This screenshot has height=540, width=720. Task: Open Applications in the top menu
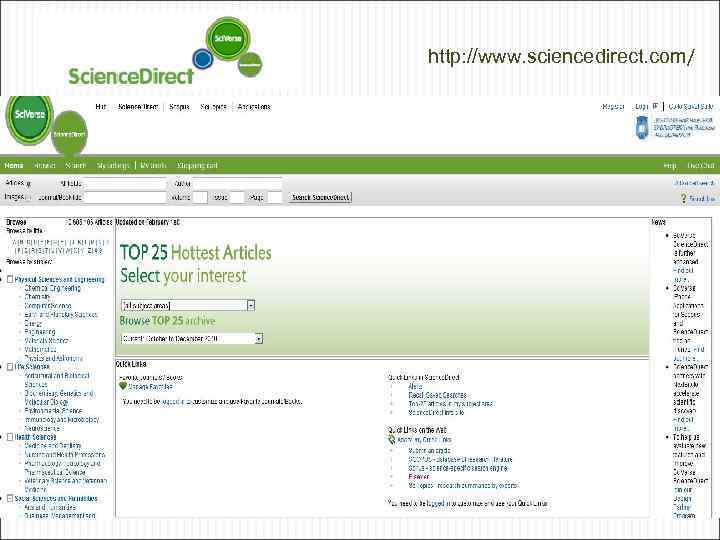[254, 107]
